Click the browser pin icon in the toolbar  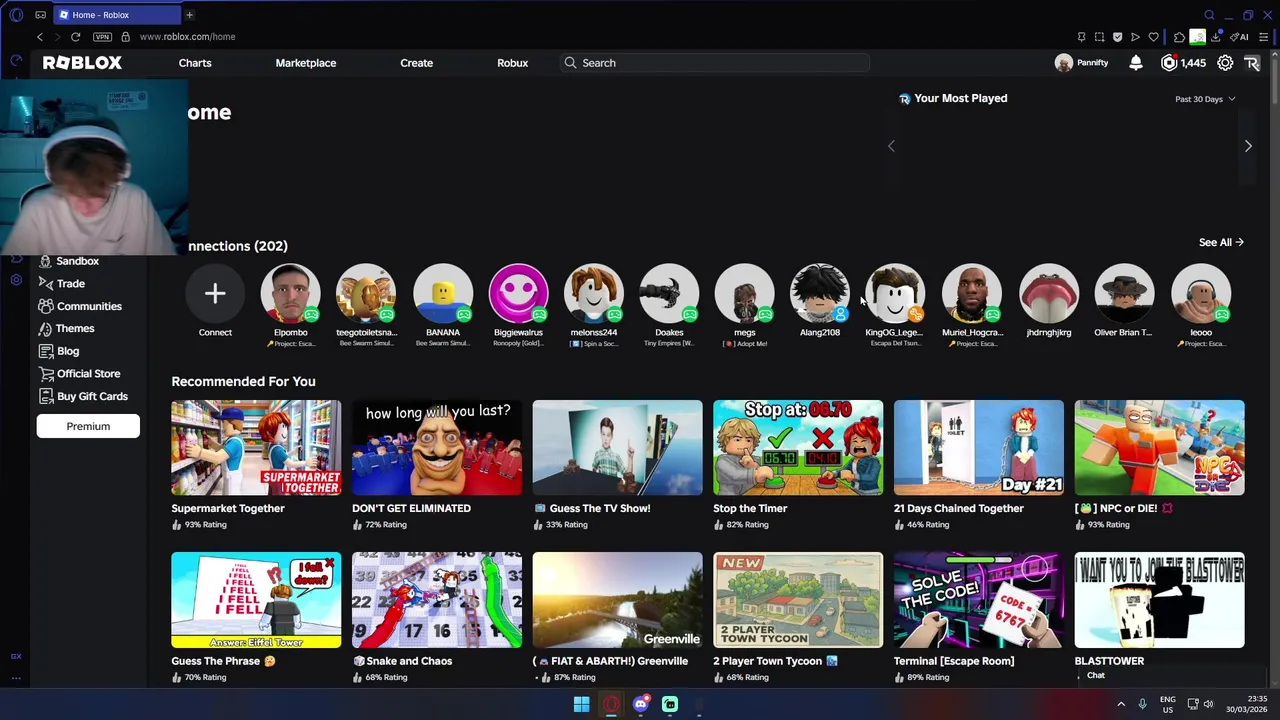1081,37
